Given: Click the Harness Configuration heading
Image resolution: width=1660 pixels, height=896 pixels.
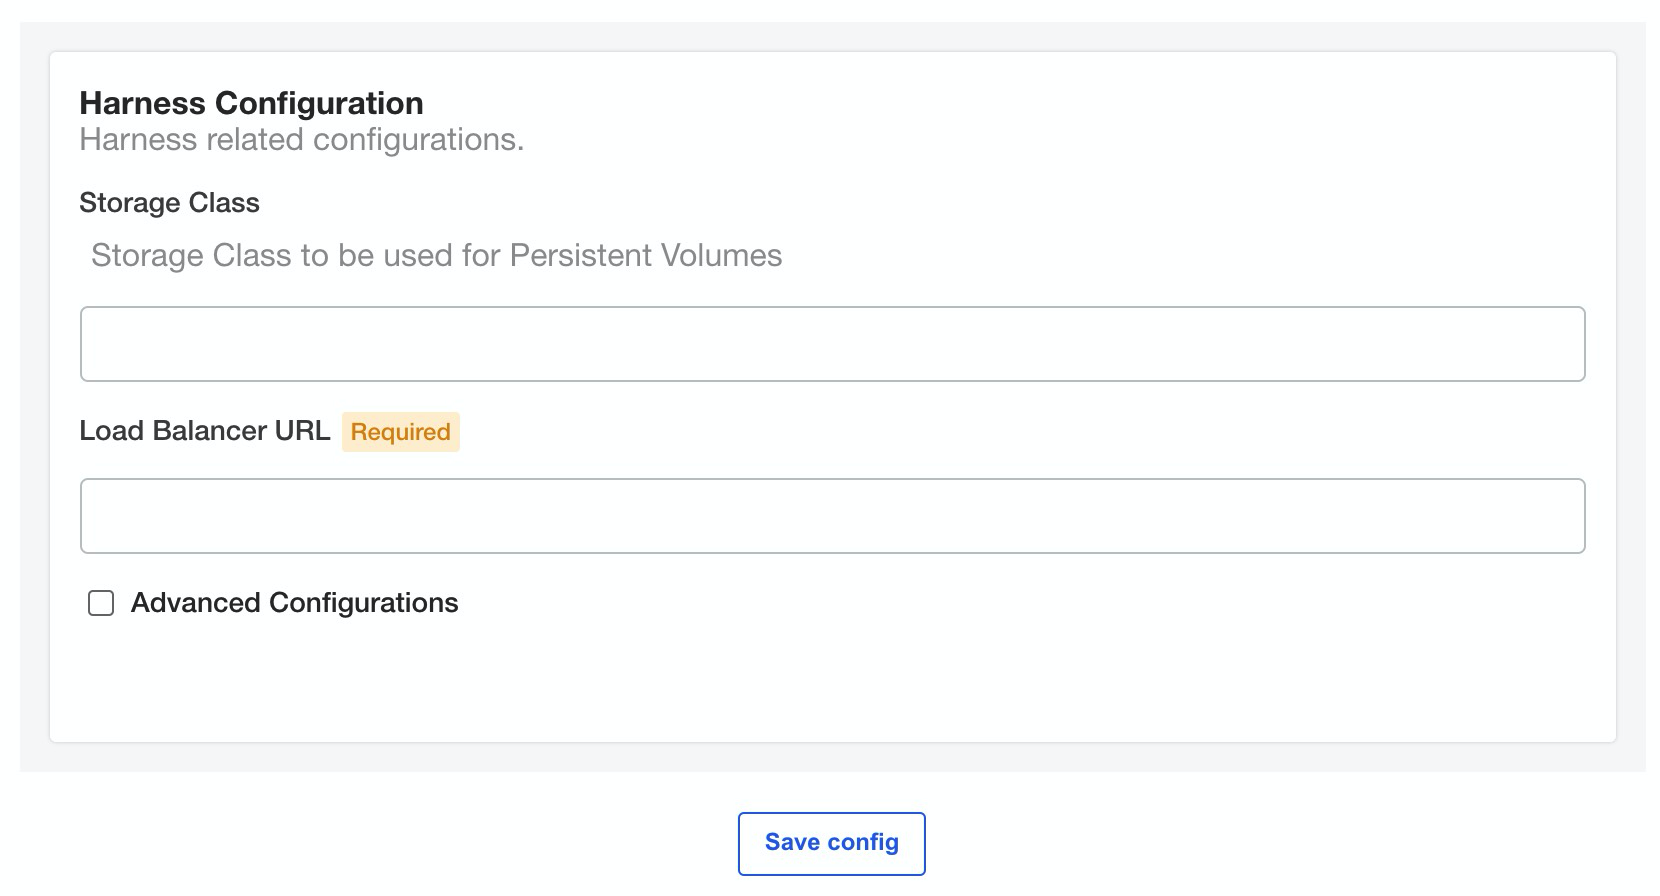Looking at the screenshot, I should [251, 103].
